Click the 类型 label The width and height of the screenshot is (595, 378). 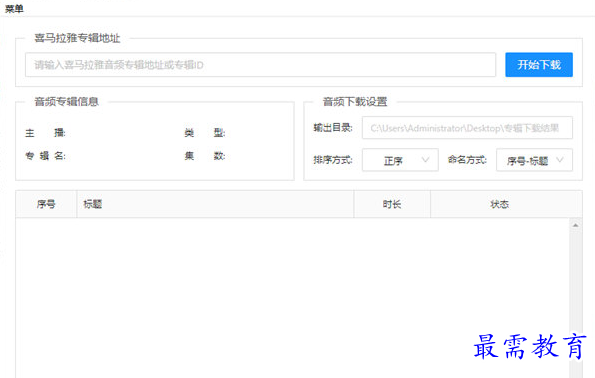point(205,133)
